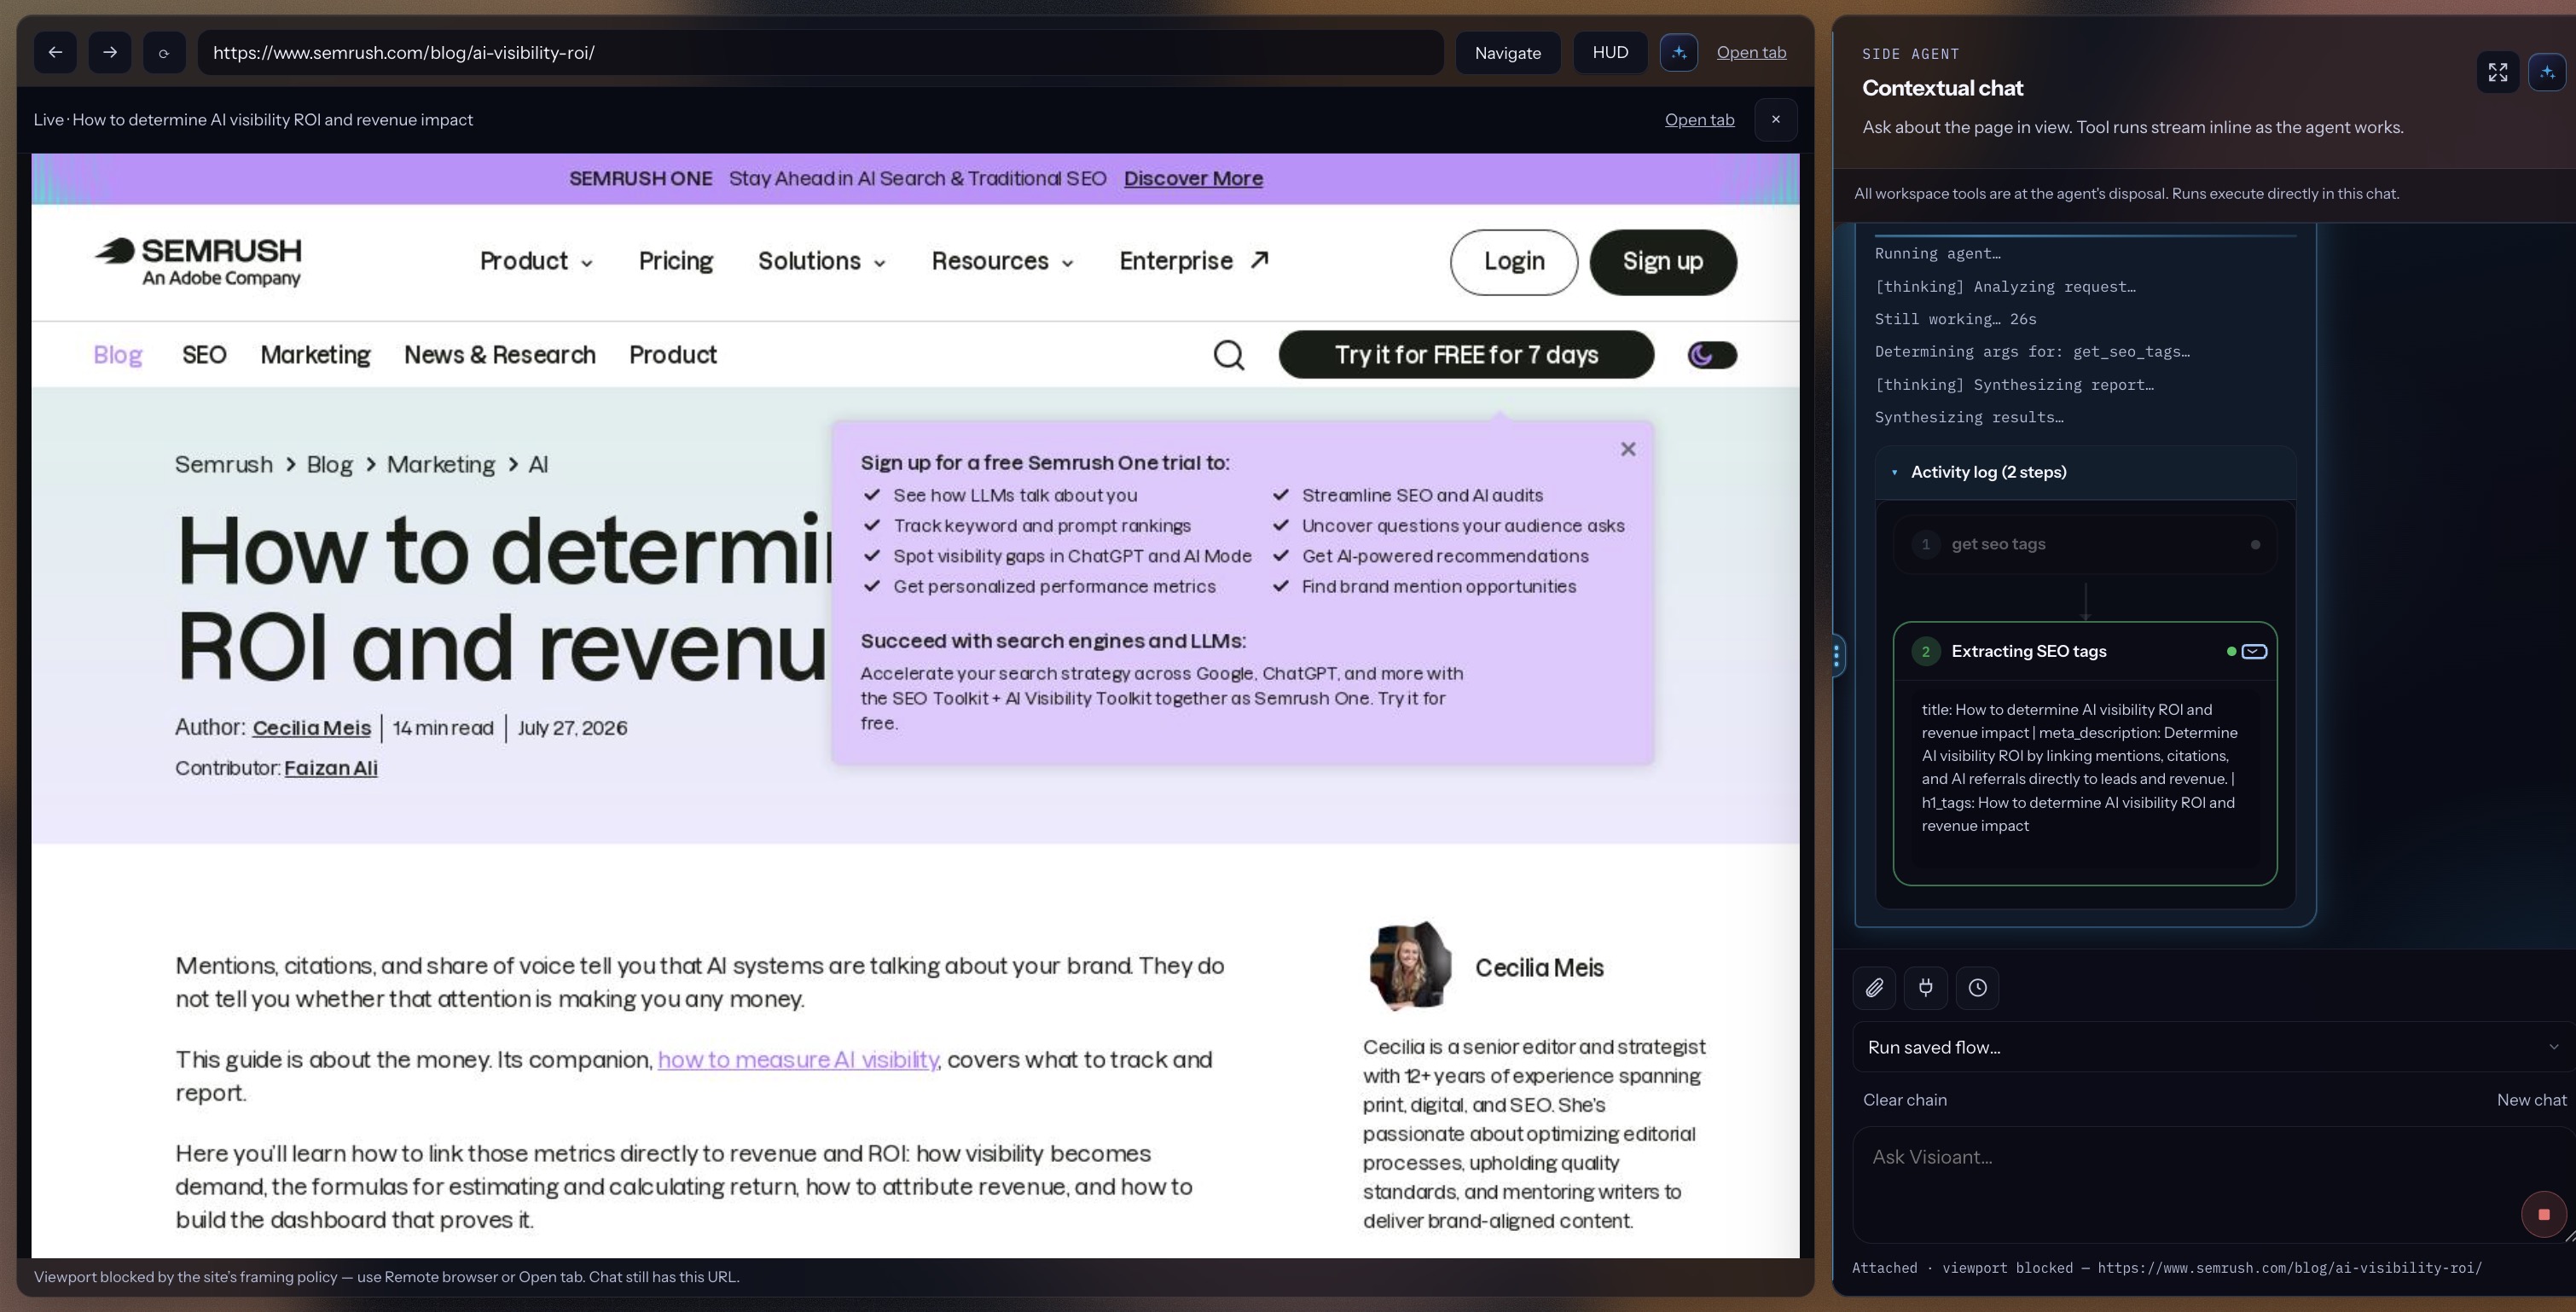Image resolution: width=2576 pixels, height=1312 pixels.
Task: Click Cecilia Meis author photo
Action: pyautogui.click(x=1409, y=965)
